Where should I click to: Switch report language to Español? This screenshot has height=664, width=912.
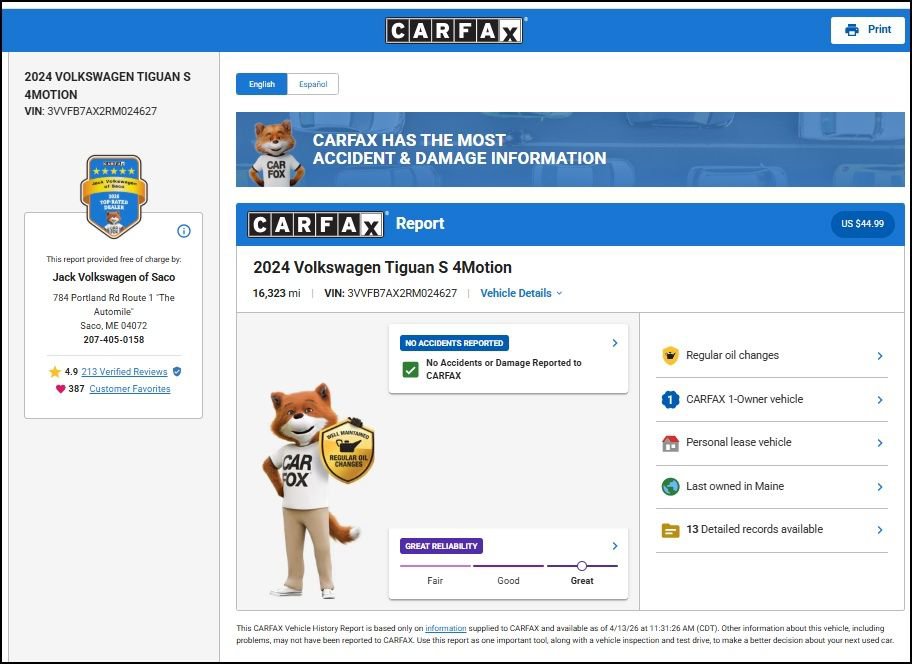(313, 84)
